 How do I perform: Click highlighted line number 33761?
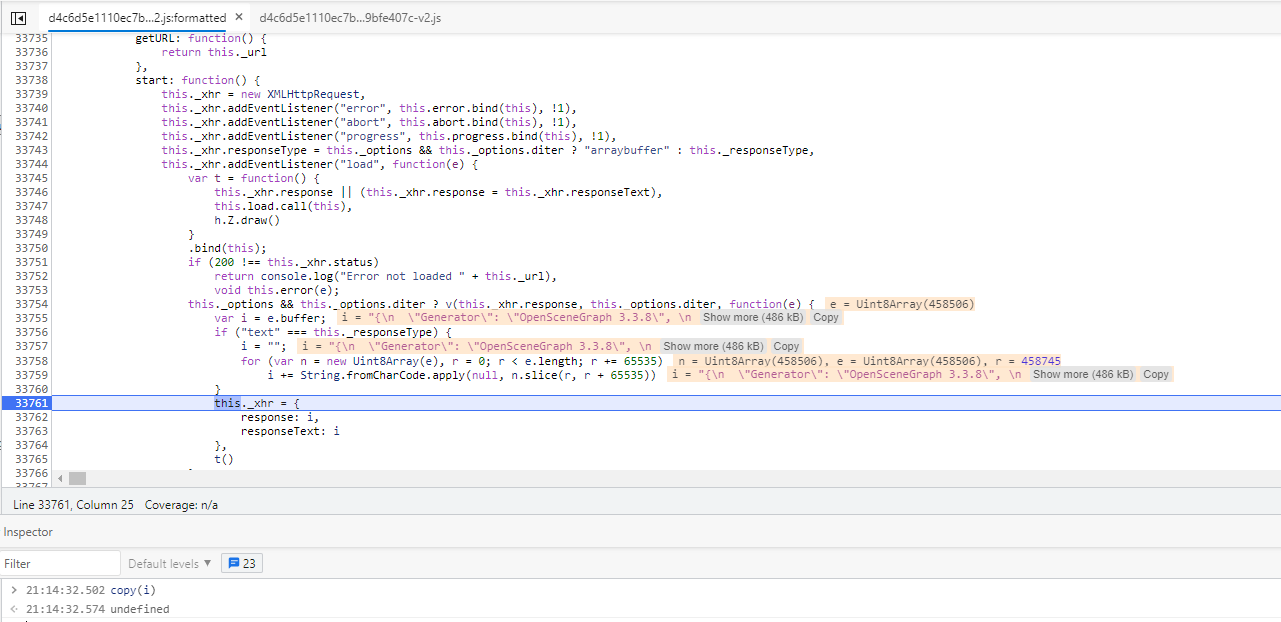tap(31, 403)
